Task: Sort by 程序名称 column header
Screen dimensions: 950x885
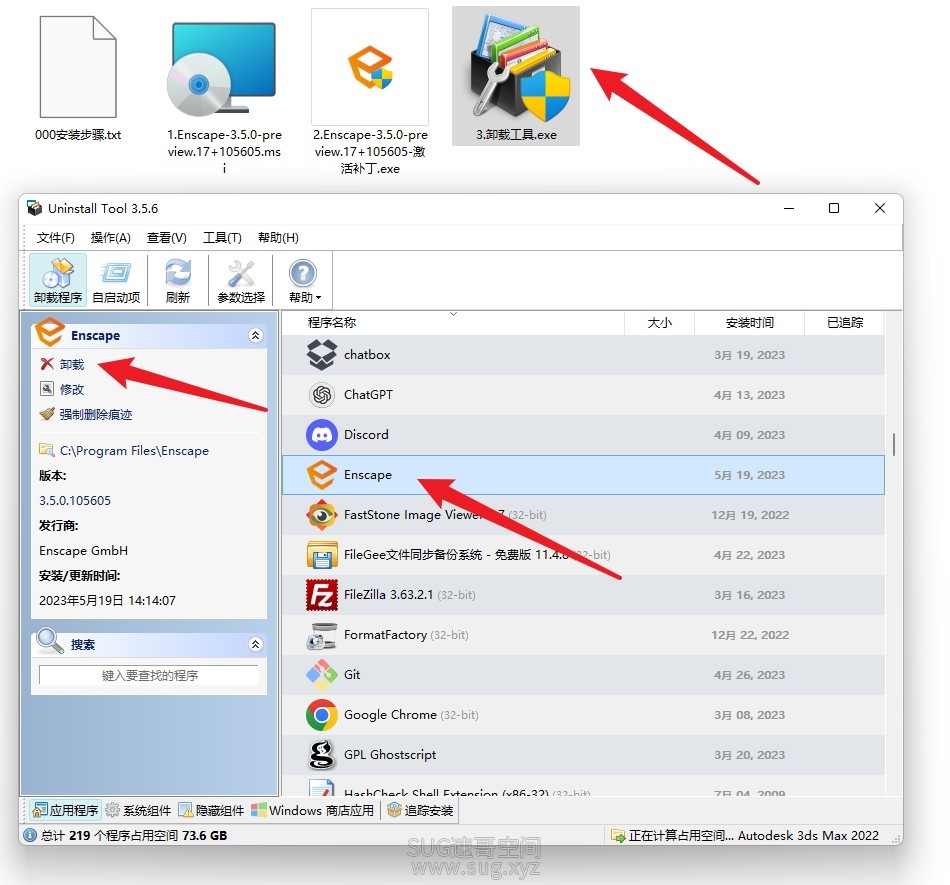Action: (x=332, y=322)
